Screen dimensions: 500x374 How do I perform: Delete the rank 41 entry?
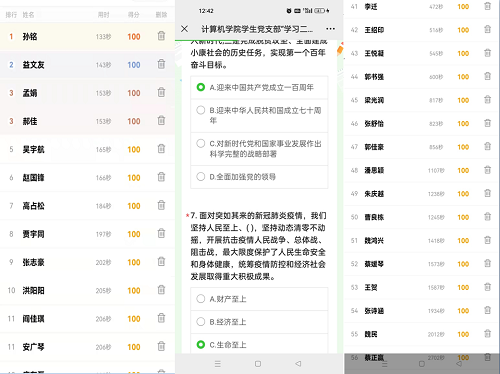[487, 6]
